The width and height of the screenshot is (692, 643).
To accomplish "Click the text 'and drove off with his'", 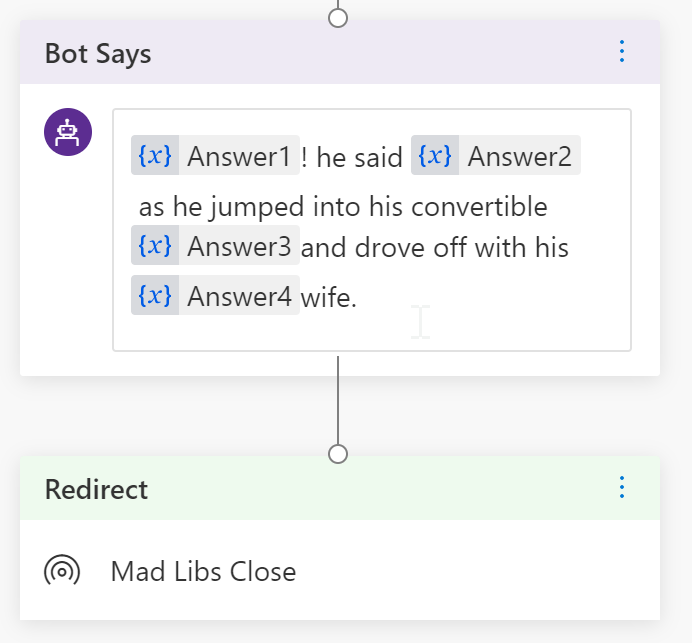I will click(x=435, y=247).
